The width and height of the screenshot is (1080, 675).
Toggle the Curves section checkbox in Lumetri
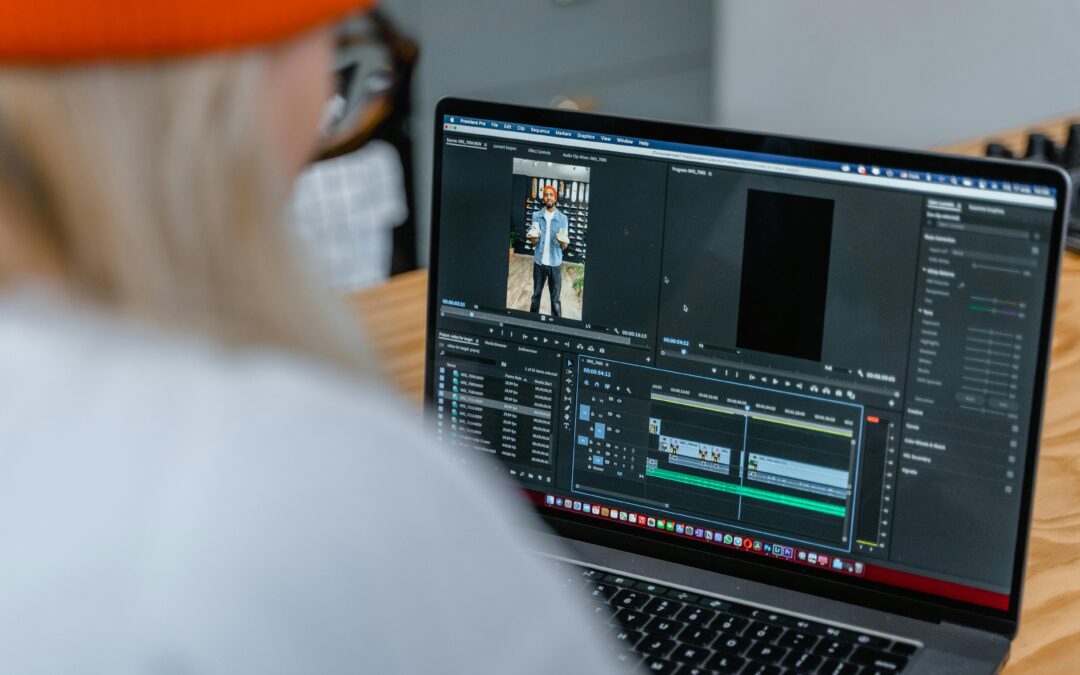1013,428
